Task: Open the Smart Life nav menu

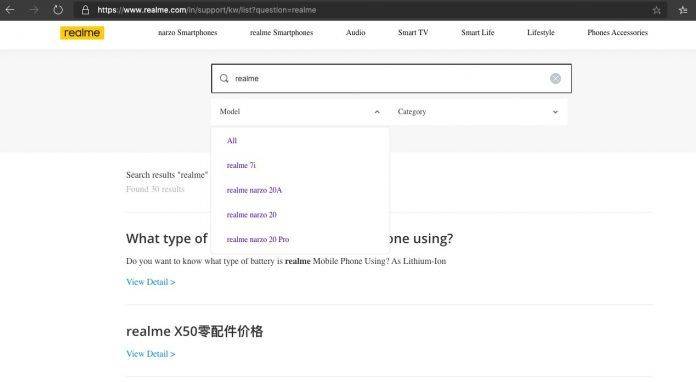Action: pyautogui.click(x=478, y=33)
